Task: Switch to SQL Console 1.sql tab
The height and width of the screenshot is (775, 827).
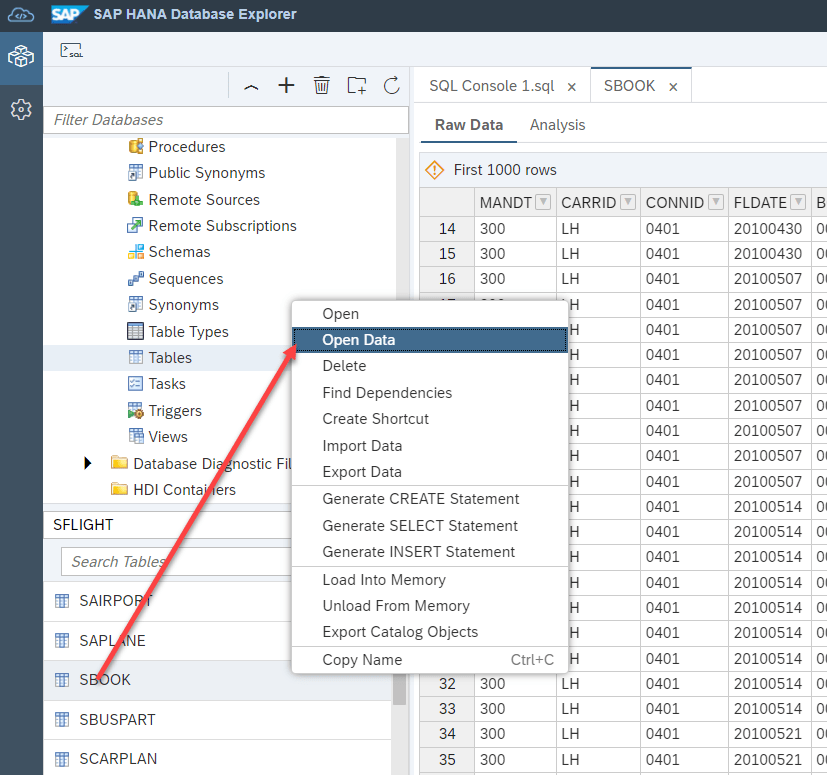Action: 491,86
